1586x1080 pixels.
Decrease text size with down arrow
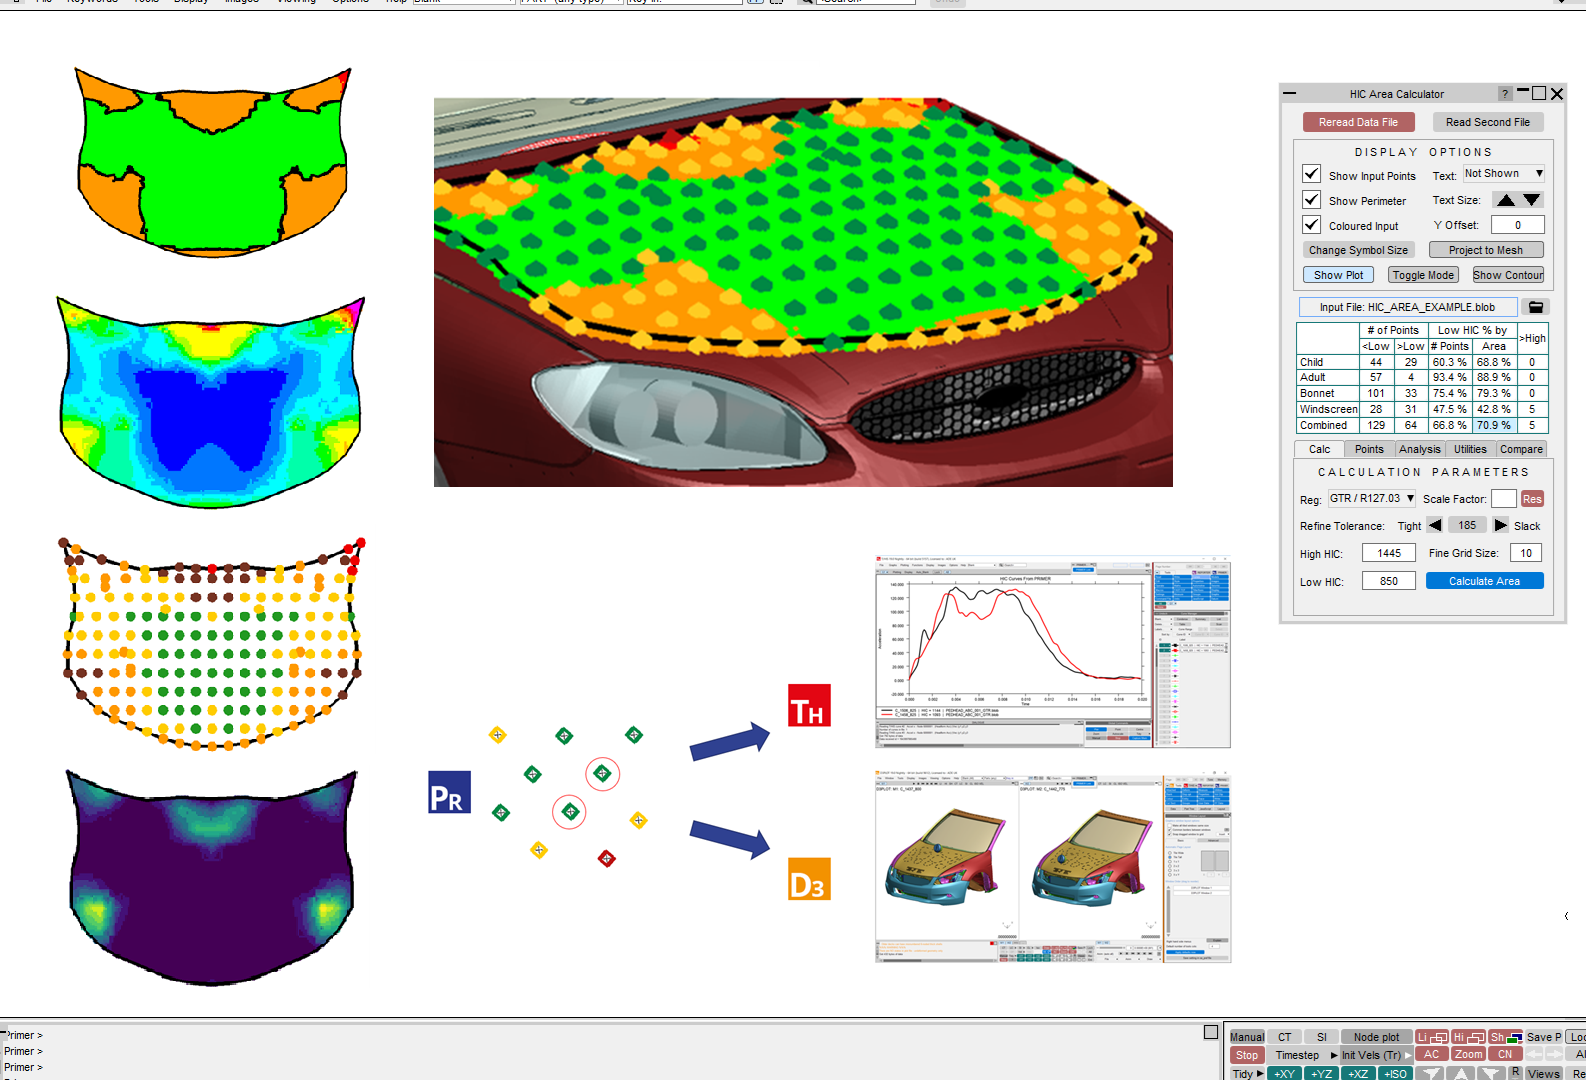pos(1532,200)
